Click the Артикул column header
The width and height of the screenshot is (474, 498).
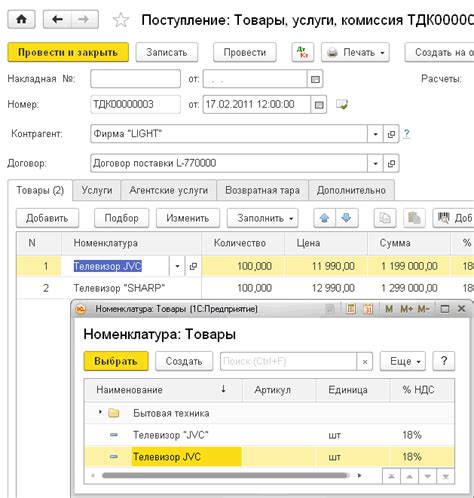point(279,389)
